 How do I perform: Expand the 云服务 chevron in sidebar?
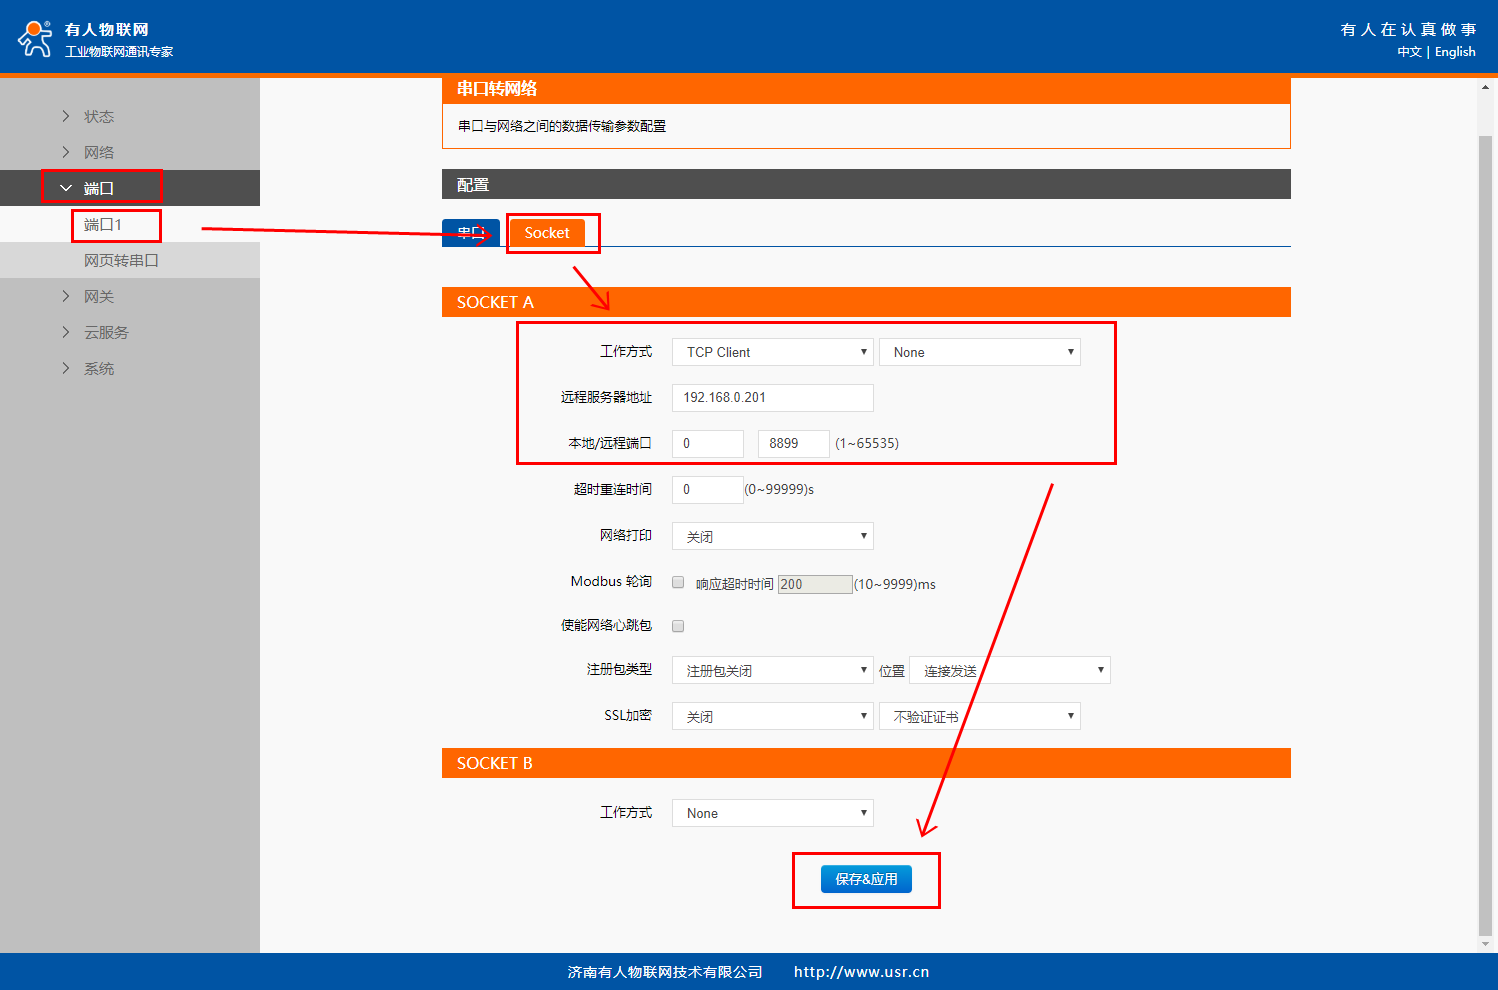66,333
